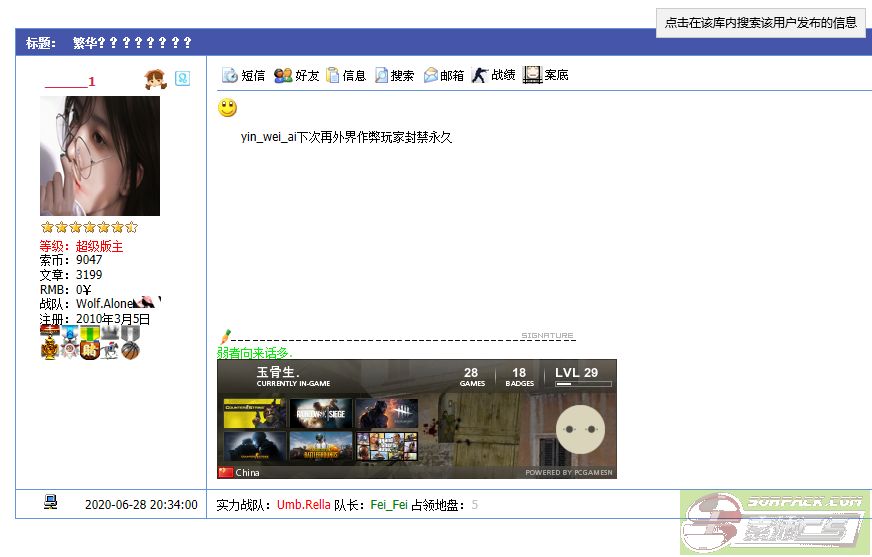Screen dimensions: 872x557
Task: Click the basketball medal badge
Action: (130, 350)
